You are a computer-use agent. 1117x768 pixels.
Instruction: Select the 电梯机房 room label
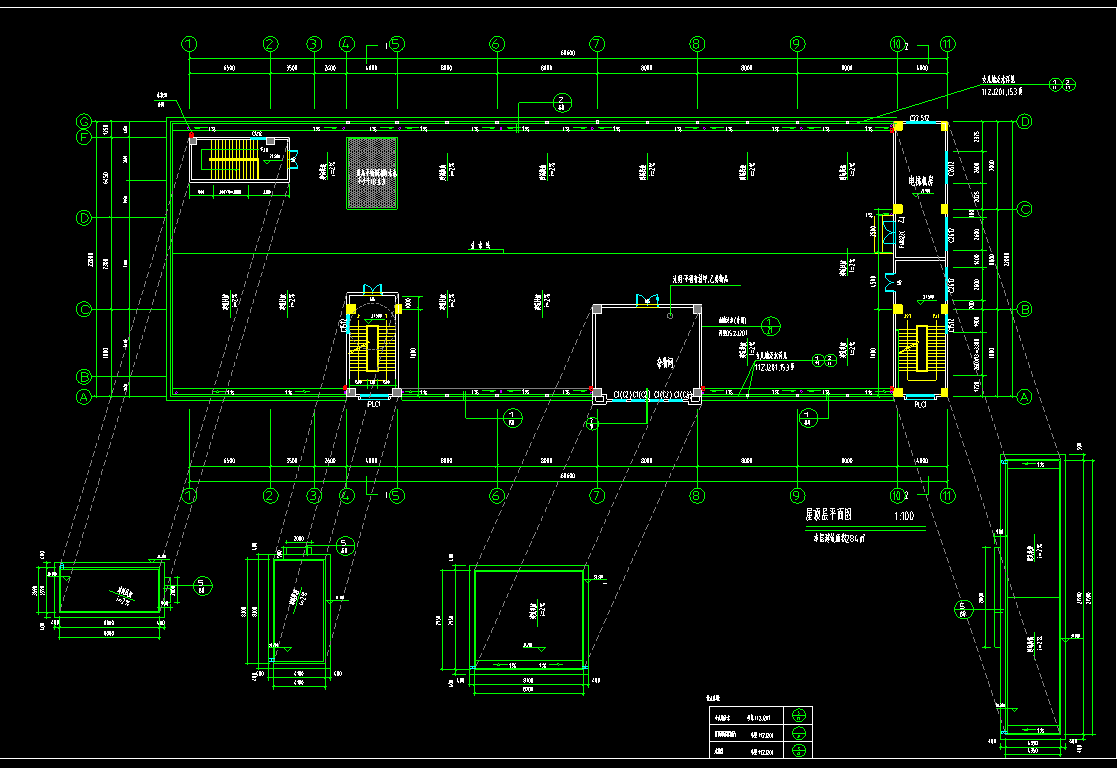(x=921, y=183)
